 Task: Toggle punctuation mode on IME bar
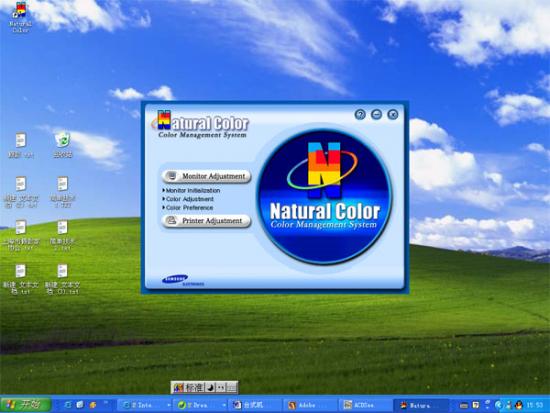[221, 387]
